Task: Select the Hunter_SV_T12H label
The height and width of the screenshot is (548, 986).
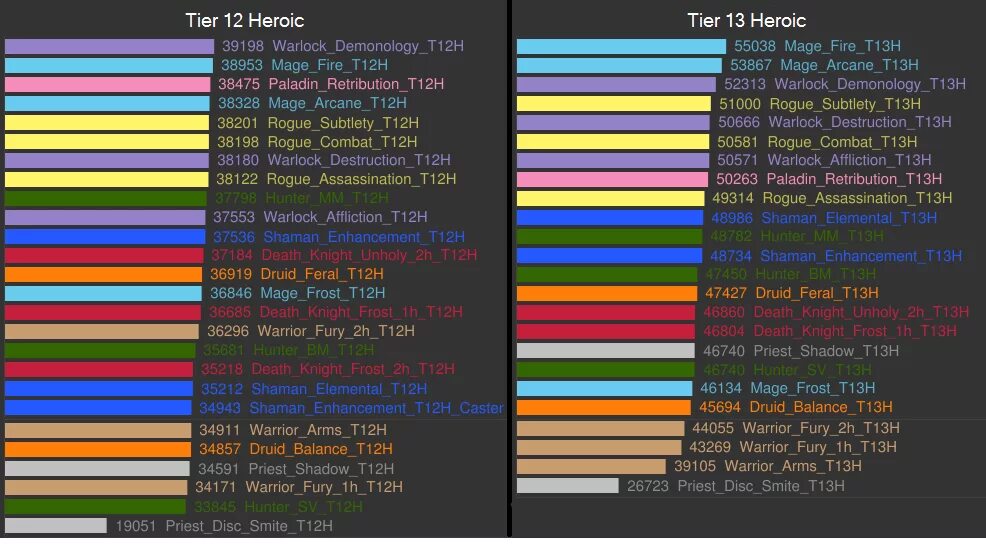Action: [303, 506]
